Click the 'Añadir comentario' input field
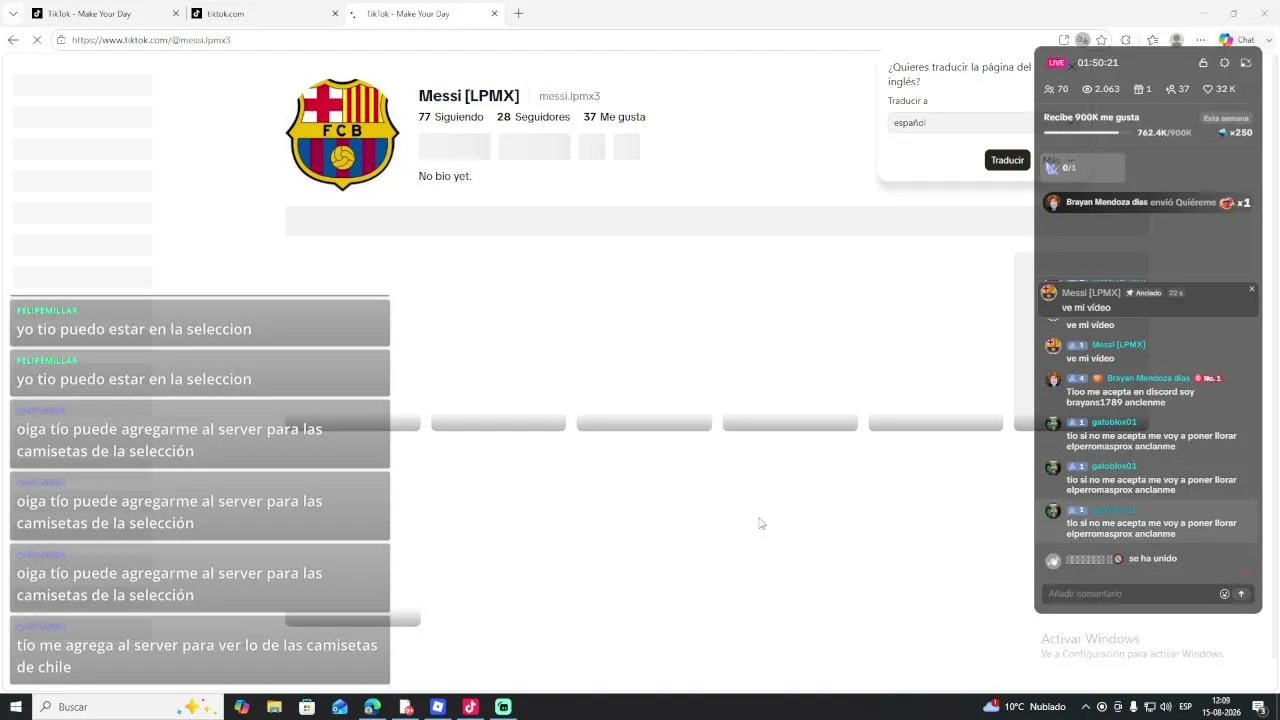This screenshot has height=720, width=1280. click(1130, 594)
